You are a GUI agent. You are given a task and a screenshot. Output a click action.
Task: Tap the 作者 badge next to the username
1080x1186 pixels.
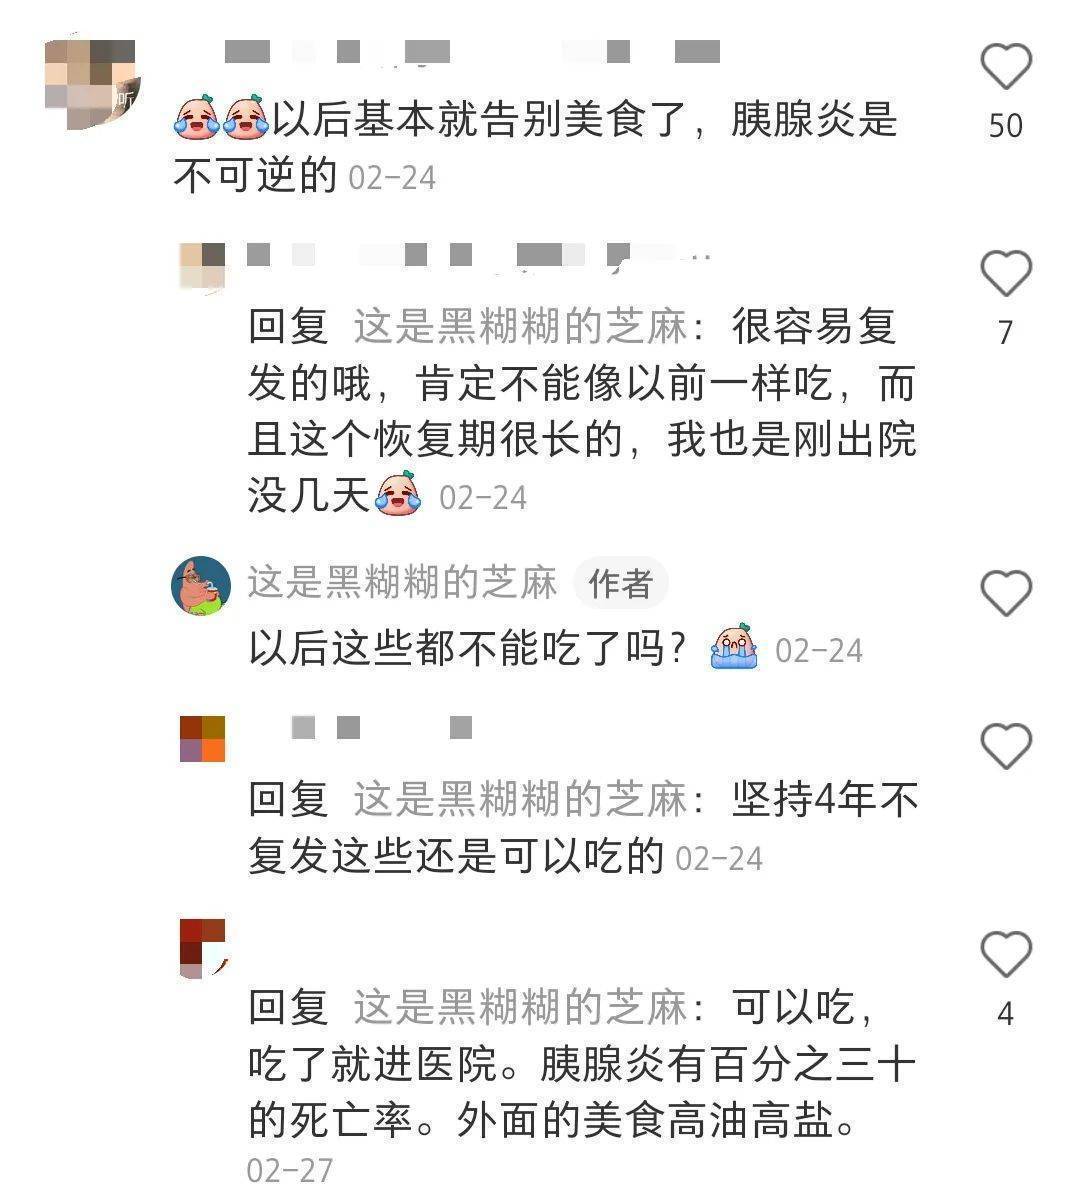pos(620,583)
